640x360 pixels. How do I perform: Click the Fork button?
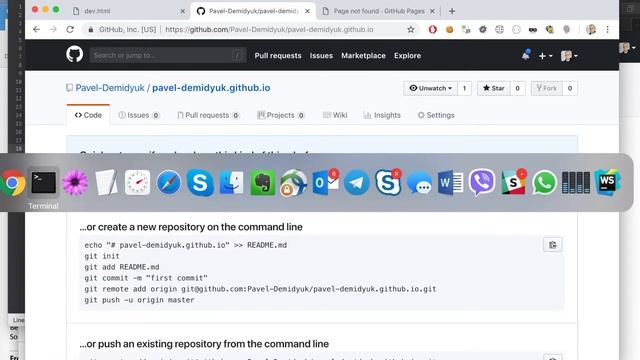point(547,88)
